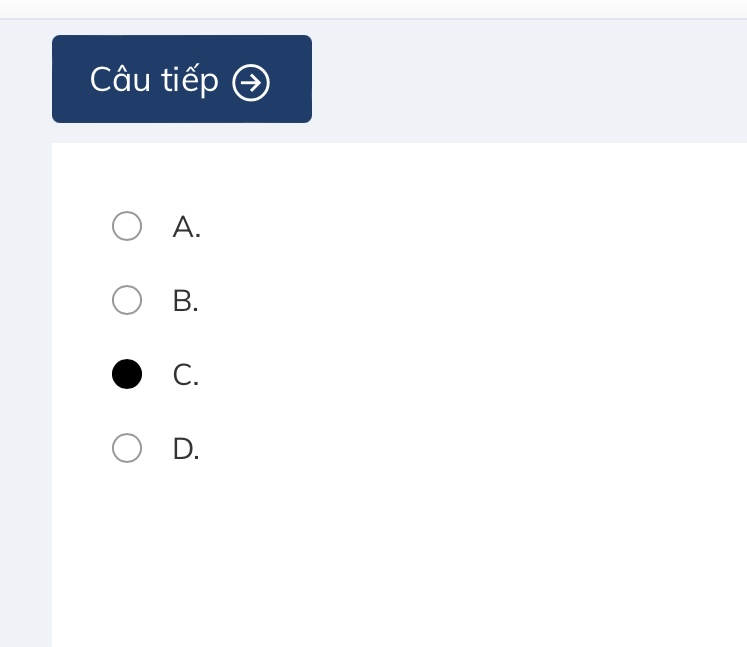Click the "A." answer label text

[x=186, y=228]
